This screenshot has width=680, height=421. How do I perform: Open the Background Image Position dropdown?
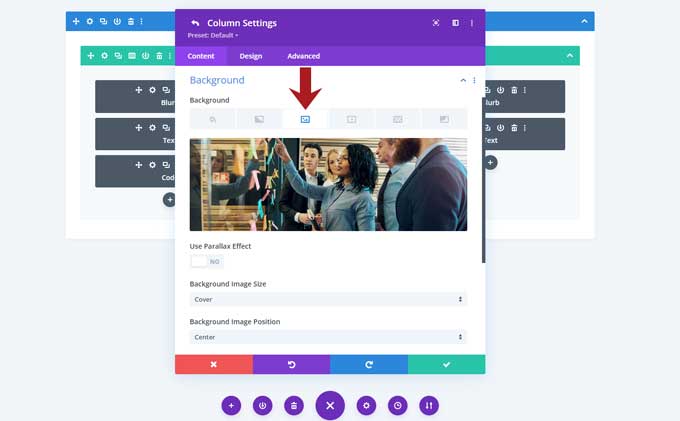click(328, 337)
